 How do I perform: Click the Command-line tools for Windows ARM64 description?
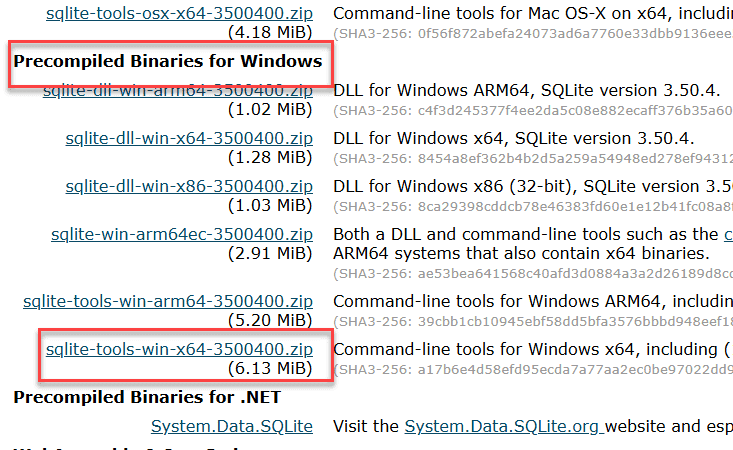point(530,301)
